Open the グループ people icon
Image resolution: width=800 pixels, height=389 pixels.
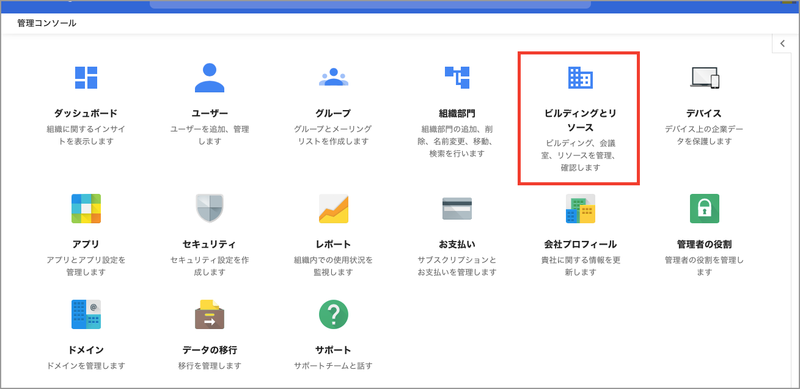click(x=334, y=77)
